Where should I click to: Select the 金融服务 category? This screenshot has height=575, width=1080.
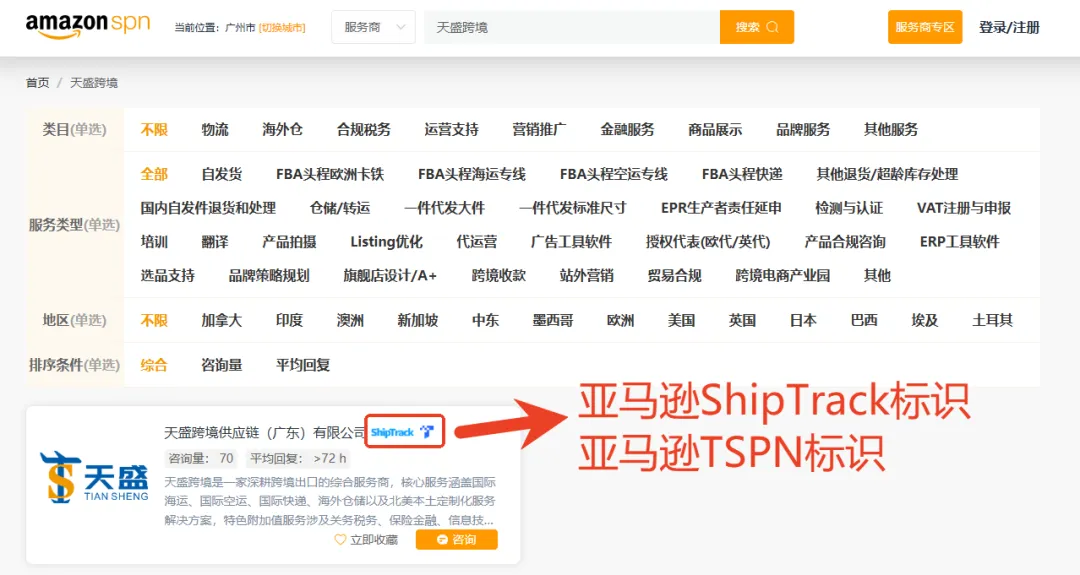click(x=627, y=129)
